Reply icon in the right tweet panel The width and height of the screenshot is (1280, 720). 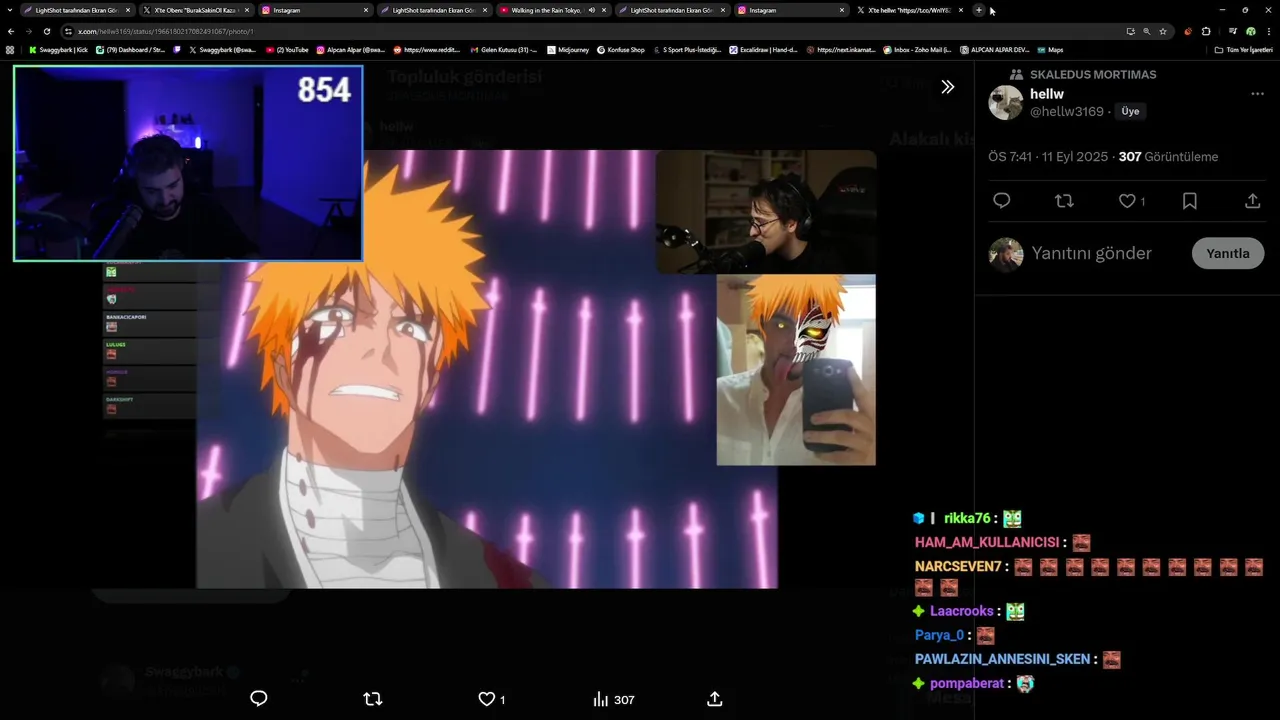[x=1002, y=201]
